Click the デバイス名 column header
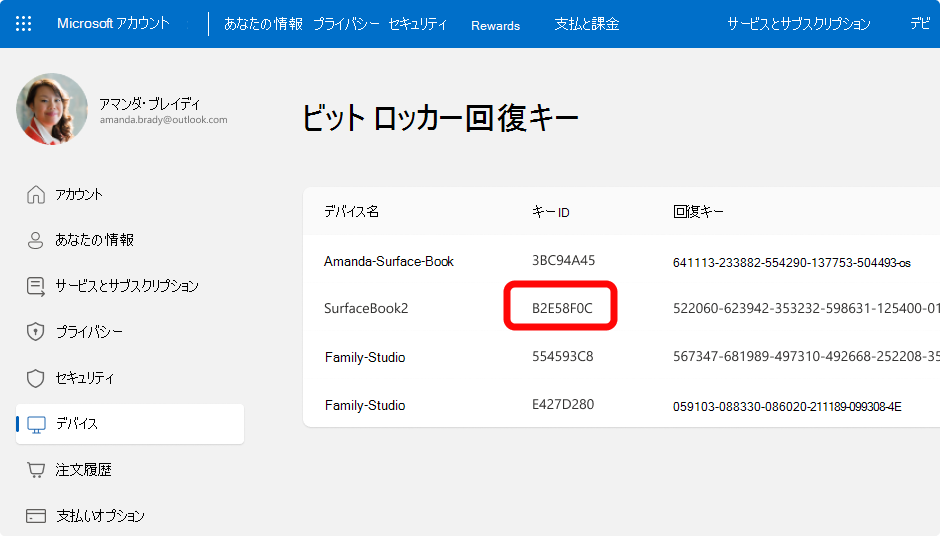 click(351, 211)
